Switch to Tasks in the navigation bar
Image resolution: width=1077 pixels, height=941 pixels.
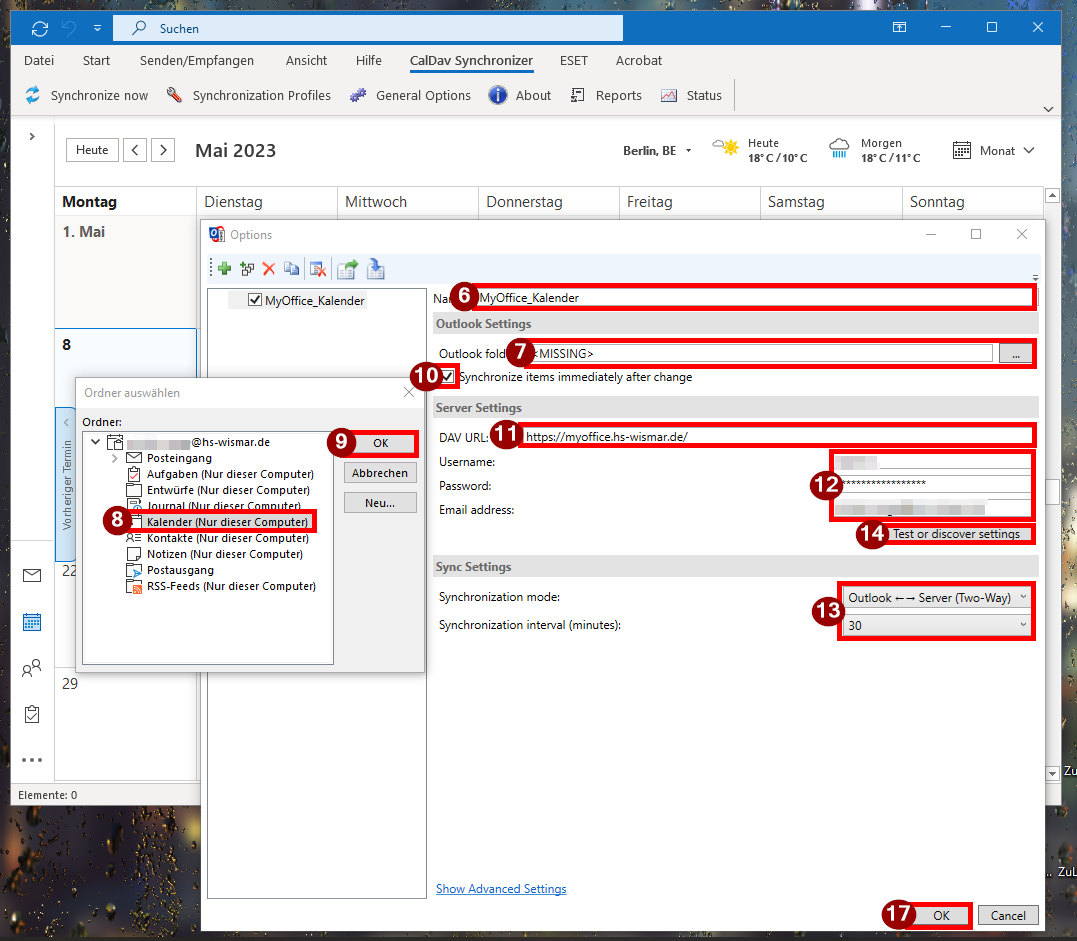pyautogui.click(x=32, y=714)
